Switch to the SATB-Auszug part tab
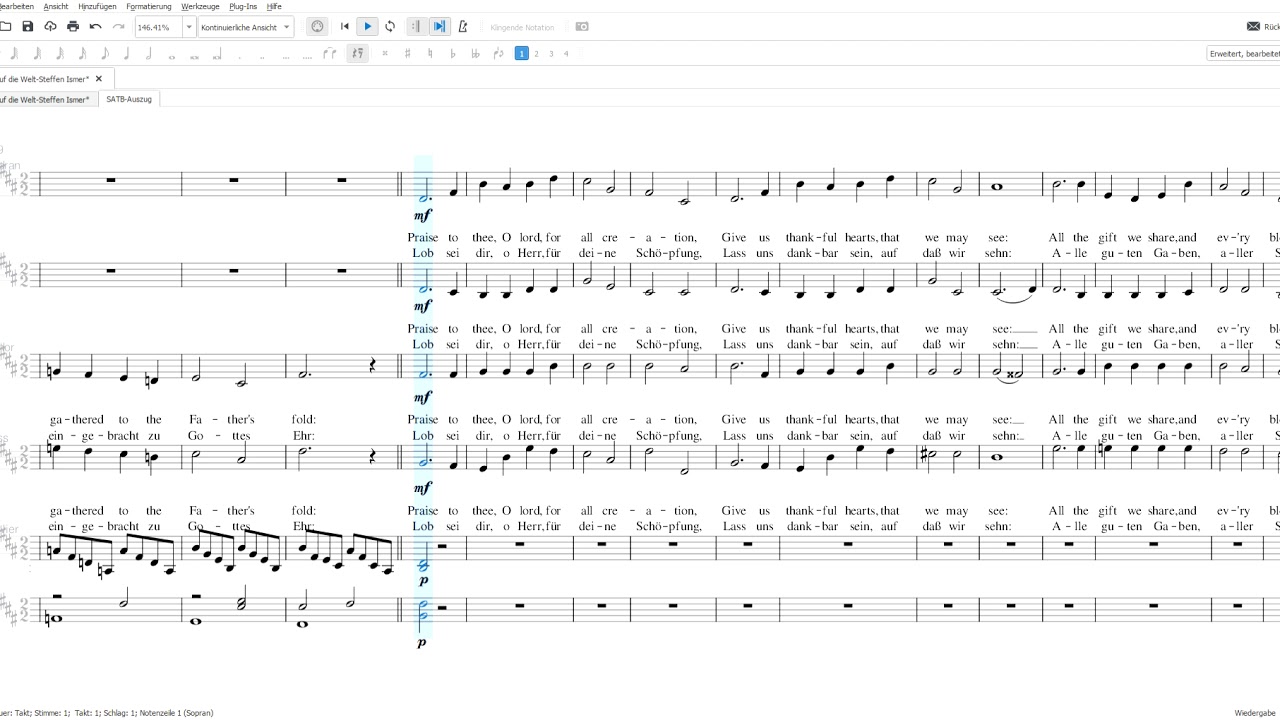1280x720 pixels. pyautogui.click(x=129, y=99)
